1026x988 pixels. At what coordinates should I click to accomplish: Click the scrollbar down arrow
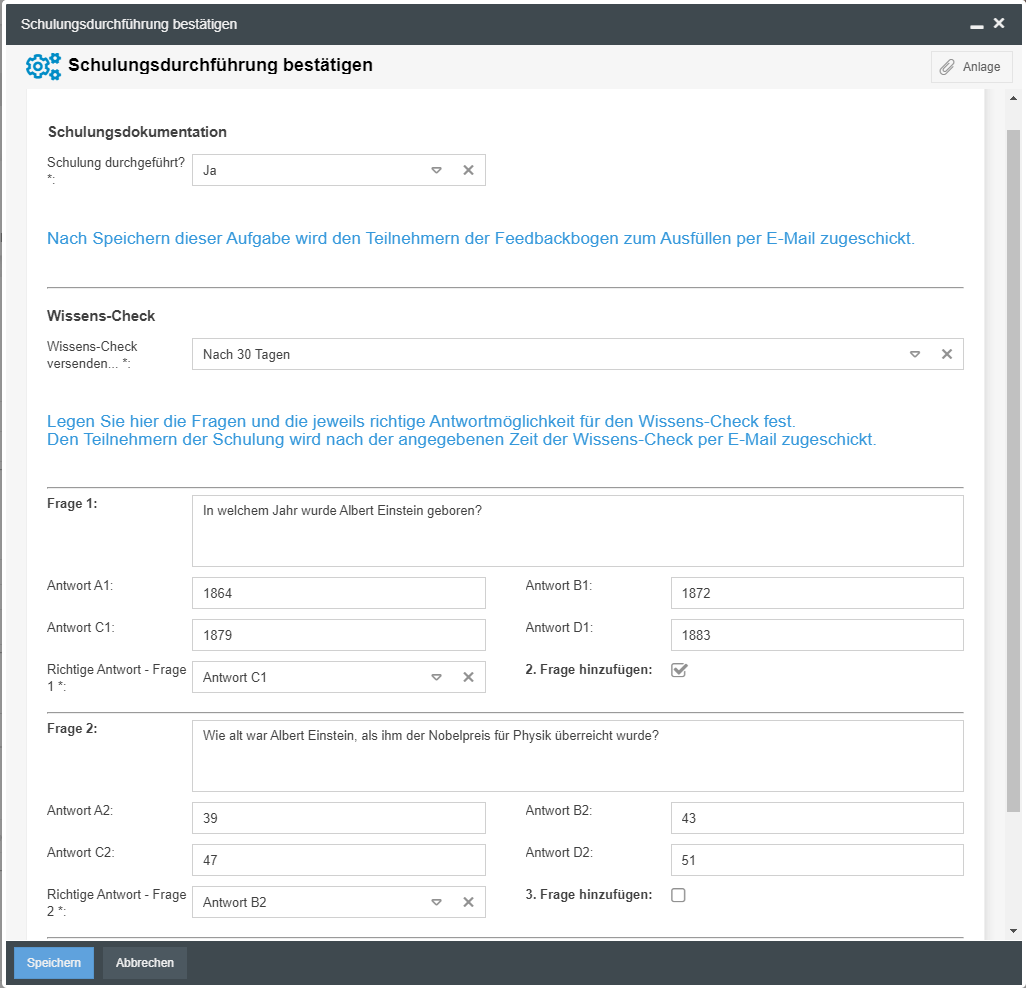pos(1014,930)
